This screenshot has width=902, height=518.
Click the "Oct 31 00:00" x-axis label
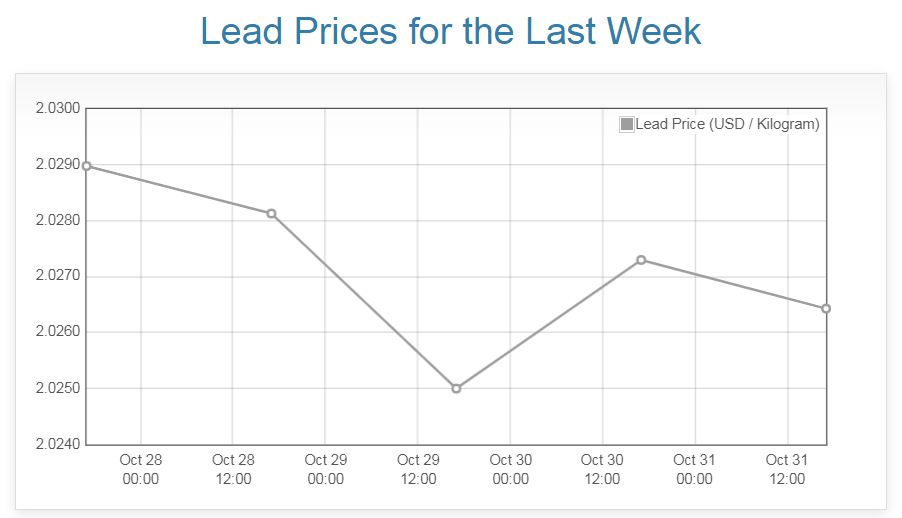(x=694, y=469)
